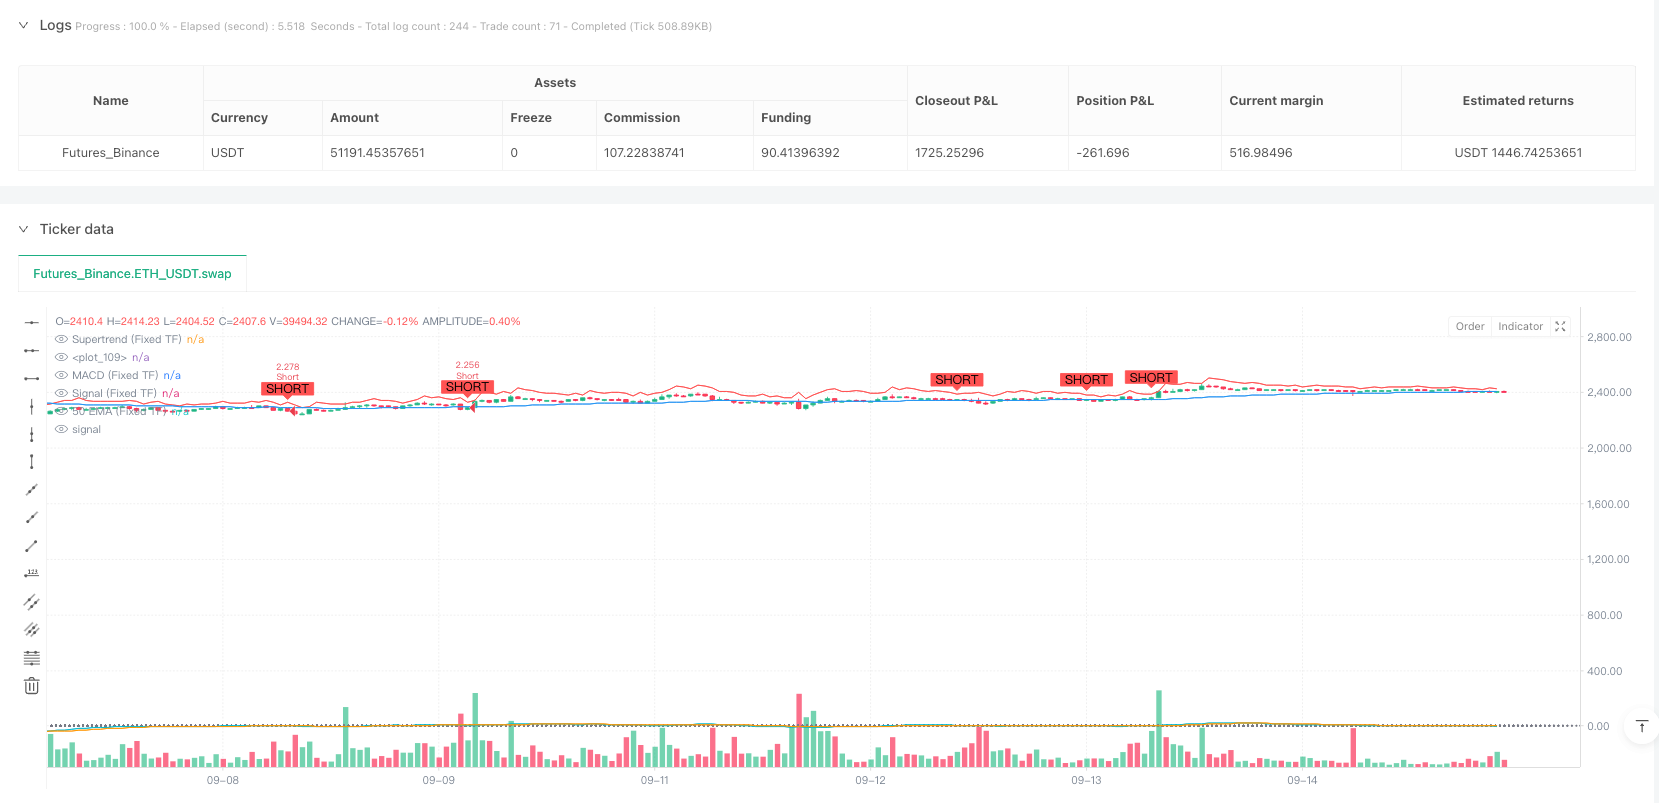Viewport: 1659px width, 803px height.
Task: Select the price line tool marked 123
Action: click(x=32, y=574)
